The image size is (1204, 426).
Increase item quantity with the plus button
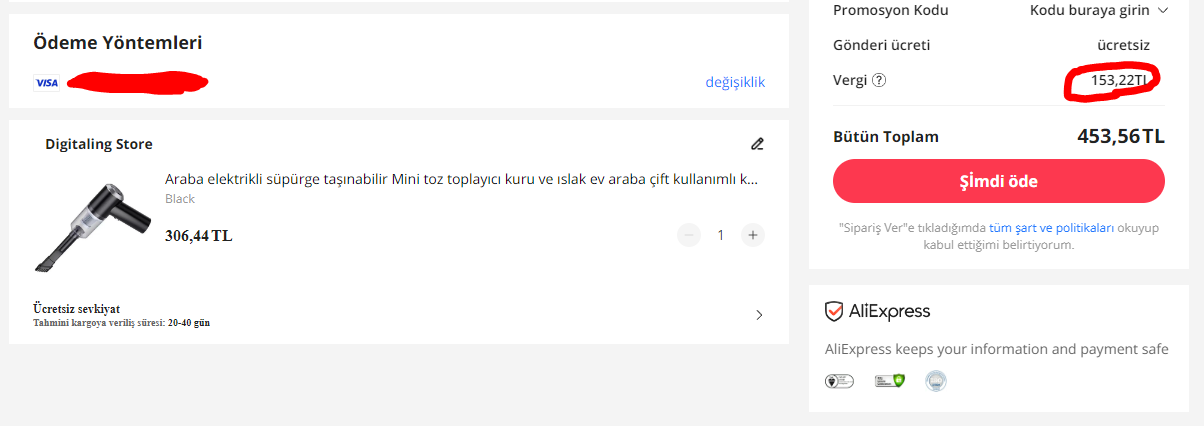753,235
